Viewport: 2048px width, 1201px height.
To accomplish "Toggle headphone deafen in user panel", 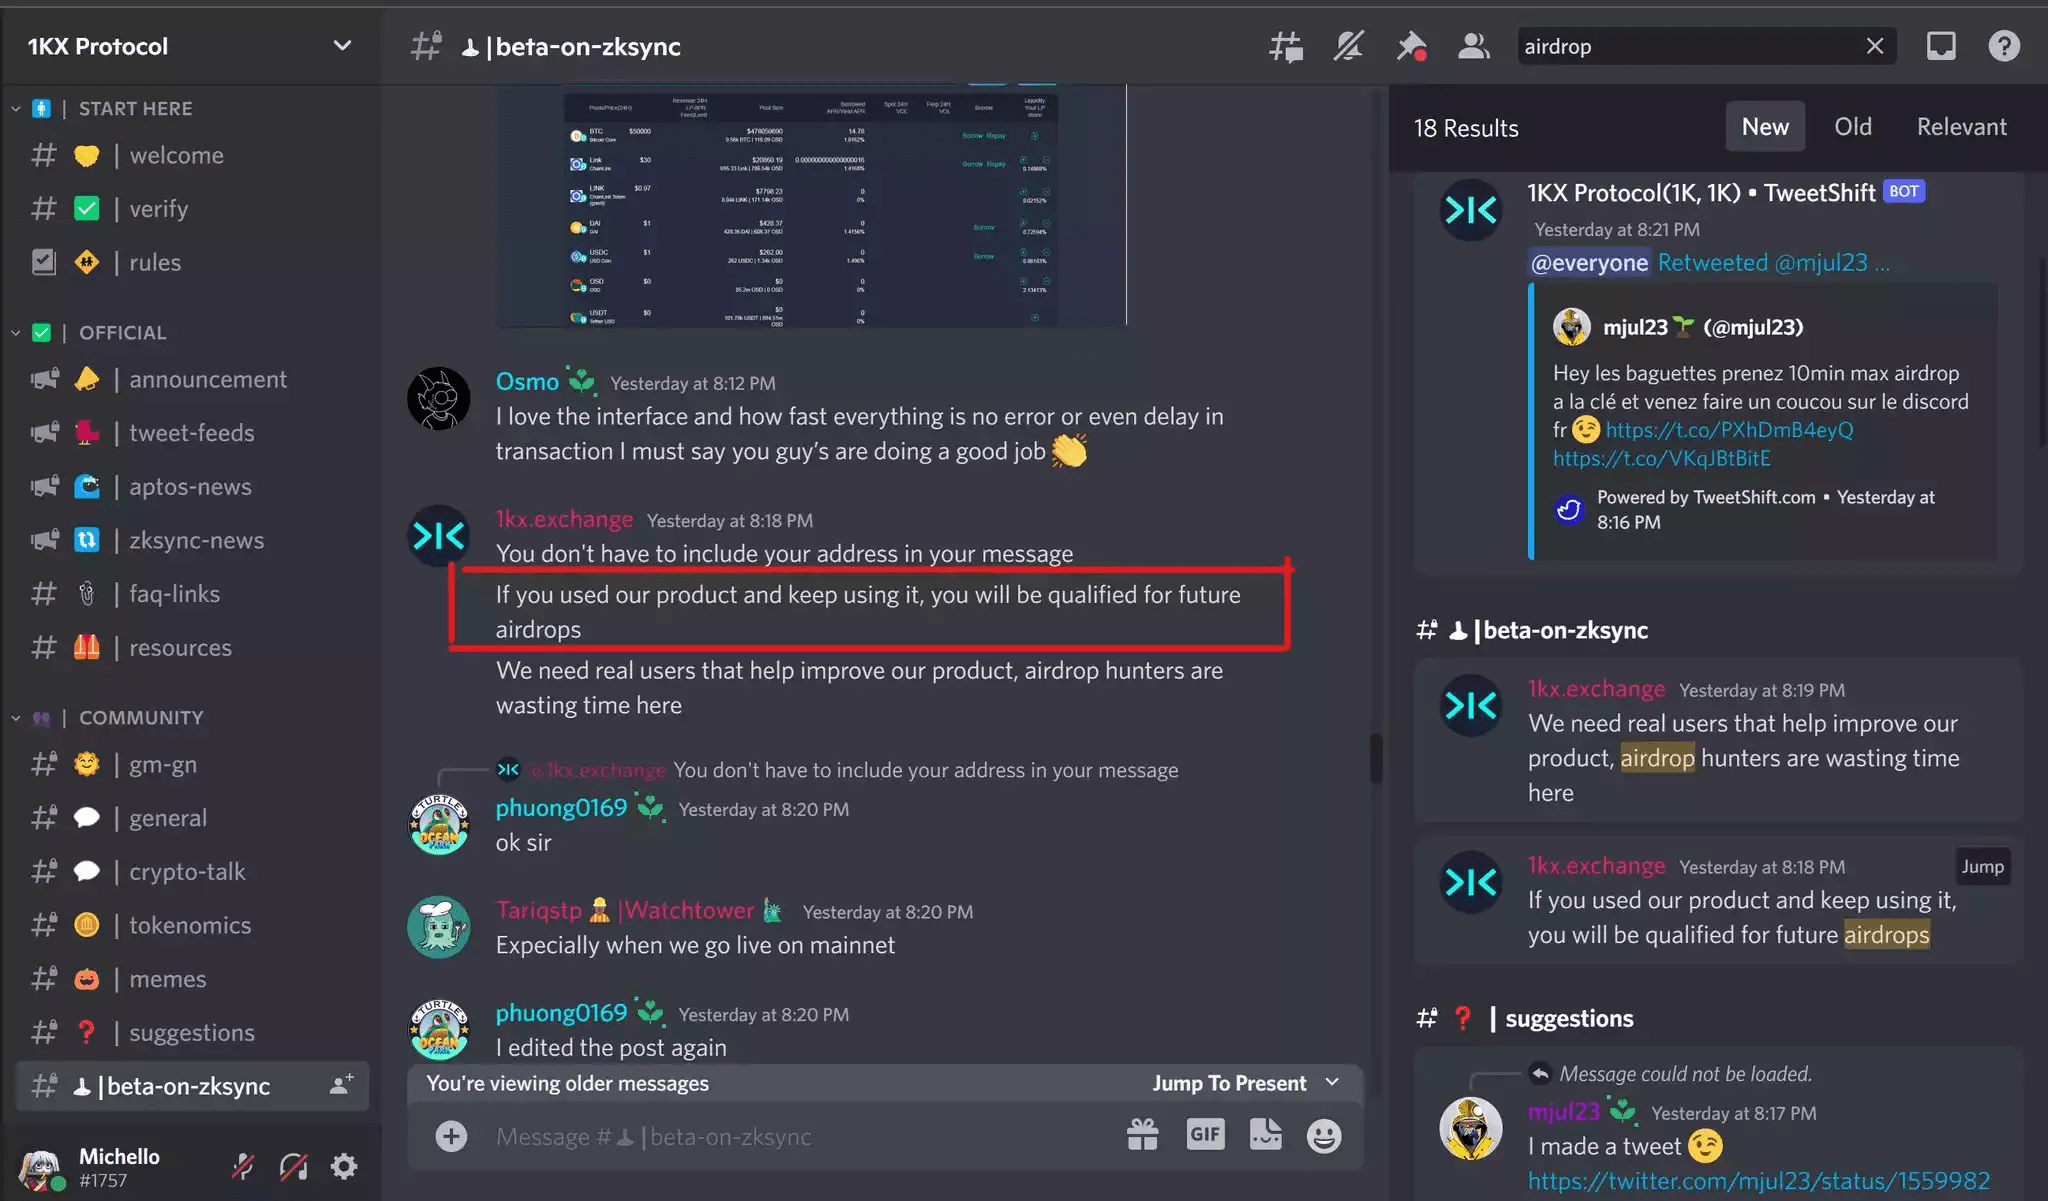I will point(293,1166).
